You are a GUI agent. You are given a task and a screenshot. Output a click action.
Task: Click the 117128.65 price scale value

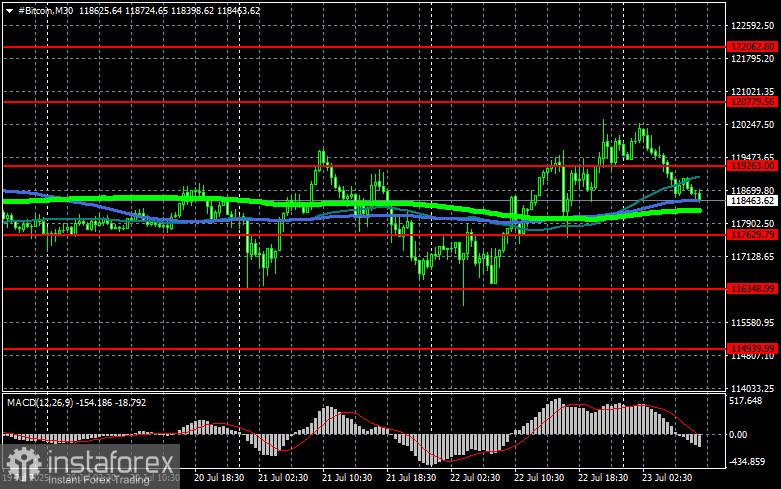[753, 256]
